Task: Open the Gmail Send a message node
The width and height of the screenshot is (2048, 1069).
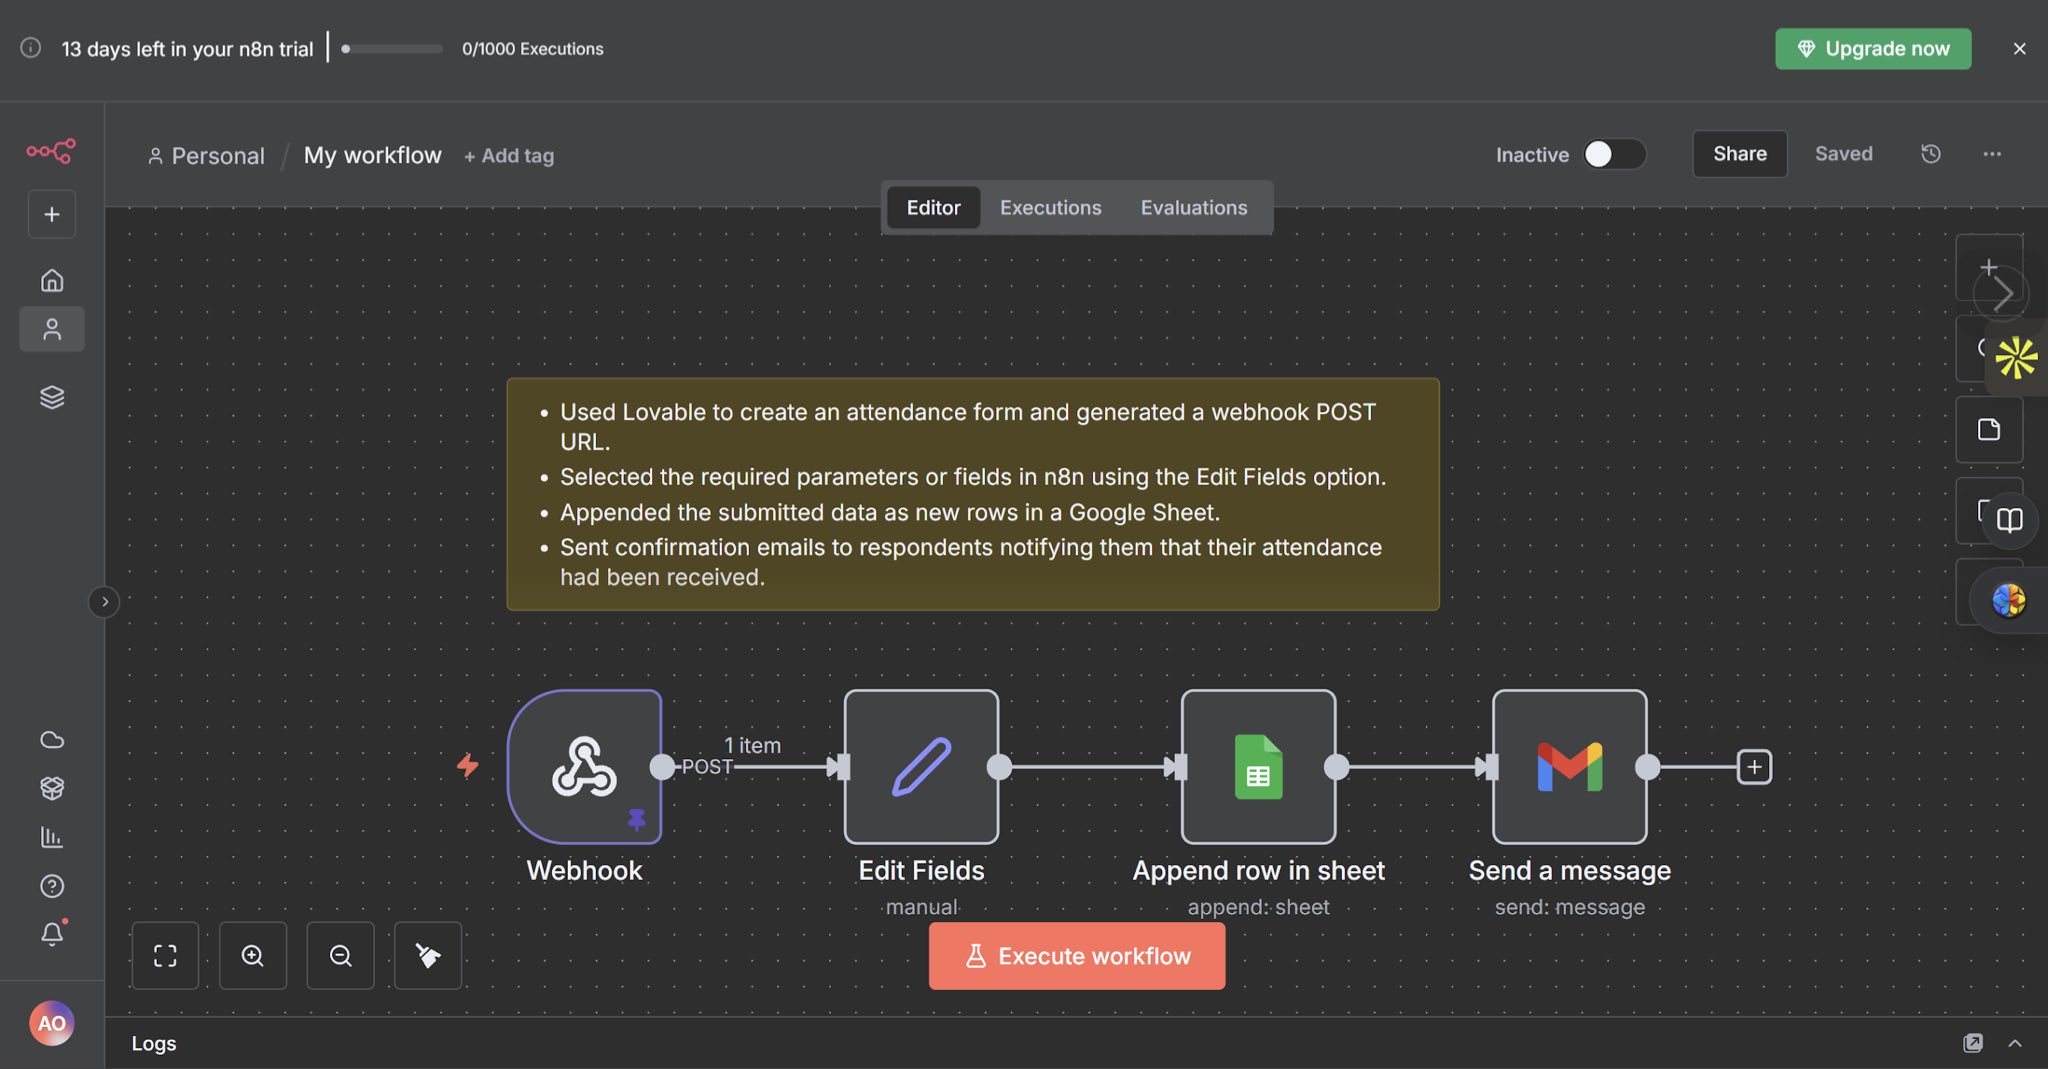Action: 1569,766
